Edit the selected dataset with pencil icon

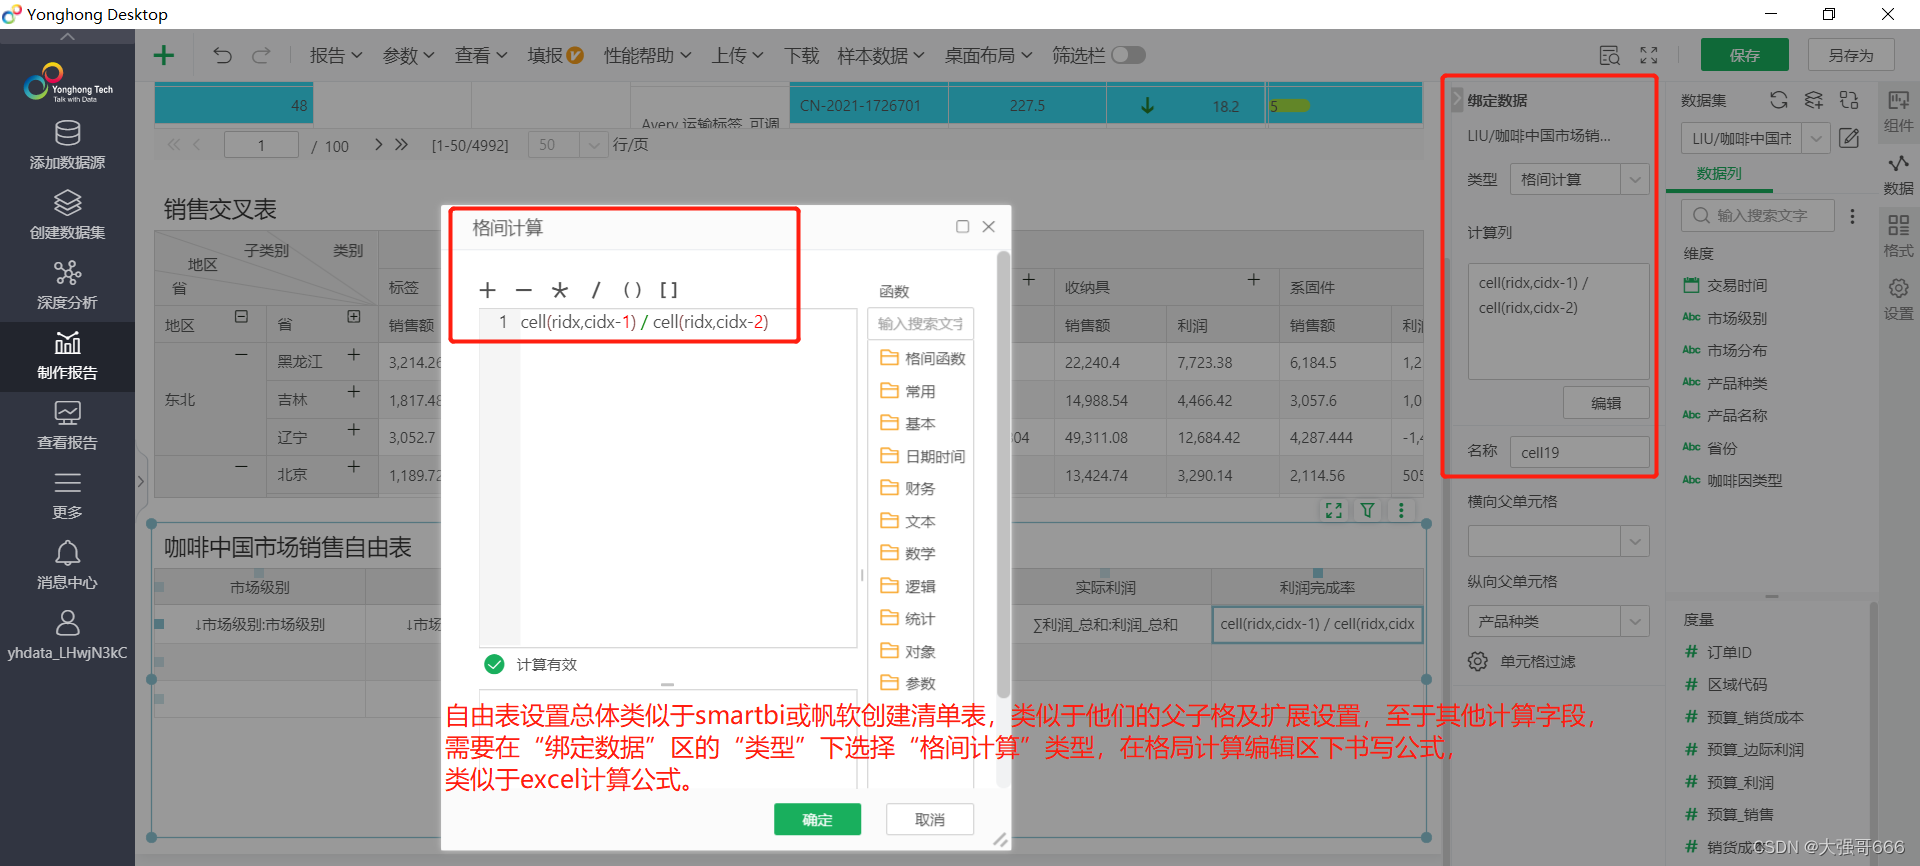pyautogui.click(x=1849, y=138)
